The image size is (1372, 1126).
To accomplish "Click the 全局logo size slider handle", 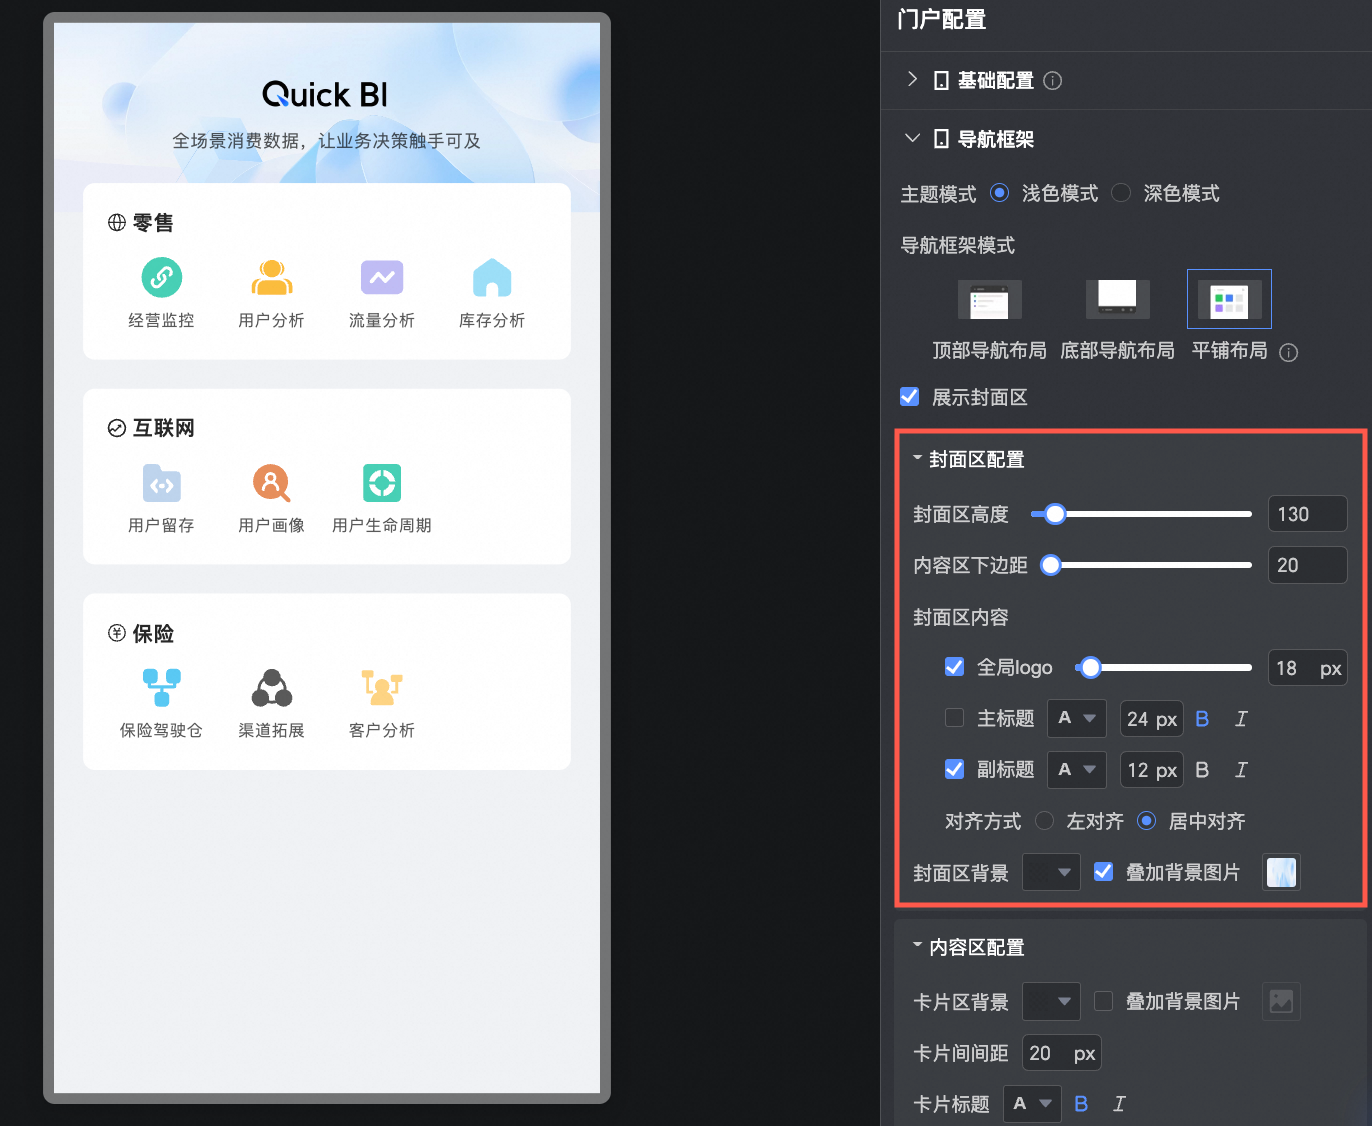I will point(1091,667).
